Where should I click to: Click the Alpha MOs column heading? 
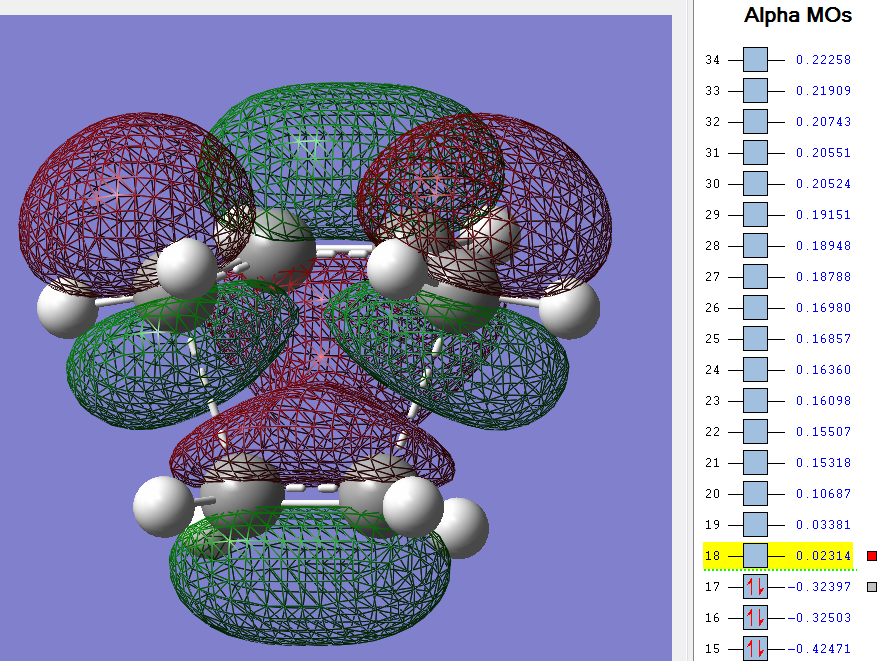tap(798, 15)
